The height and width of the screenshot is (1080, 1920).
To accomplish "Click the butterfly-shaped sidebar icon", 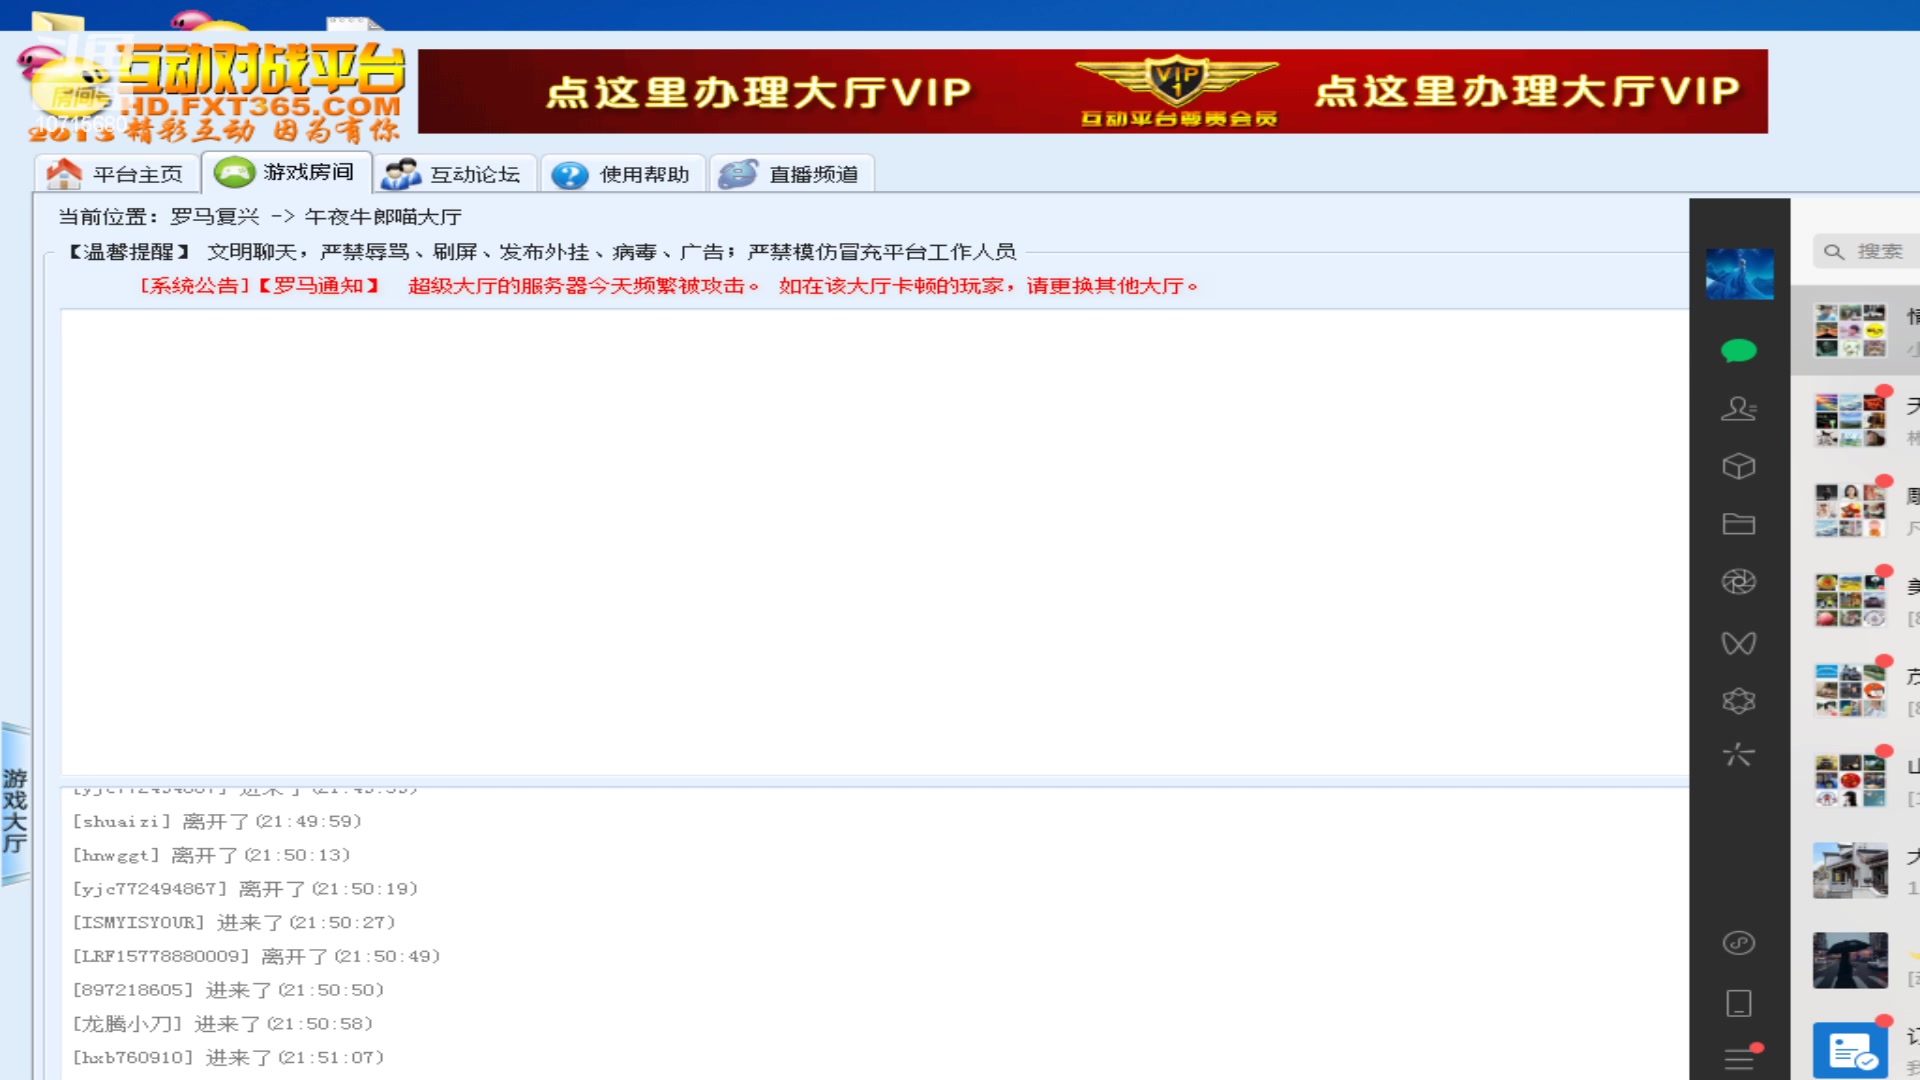I will [1739, 643].
